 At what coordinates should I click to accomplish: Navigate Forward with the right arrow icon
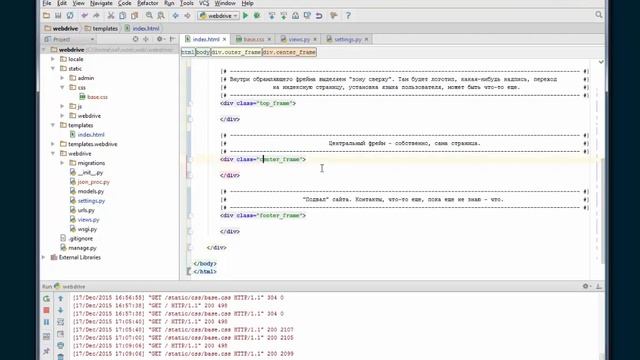(187, 16)
